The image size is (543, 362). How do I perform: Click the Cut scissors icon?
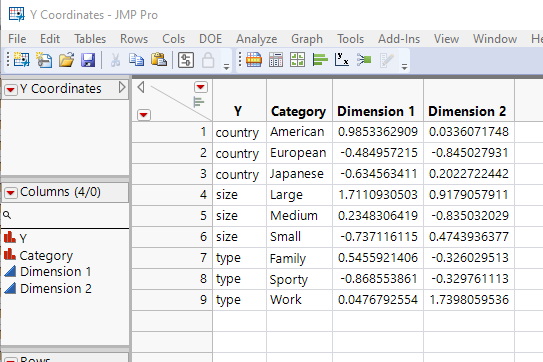point(115,60)
